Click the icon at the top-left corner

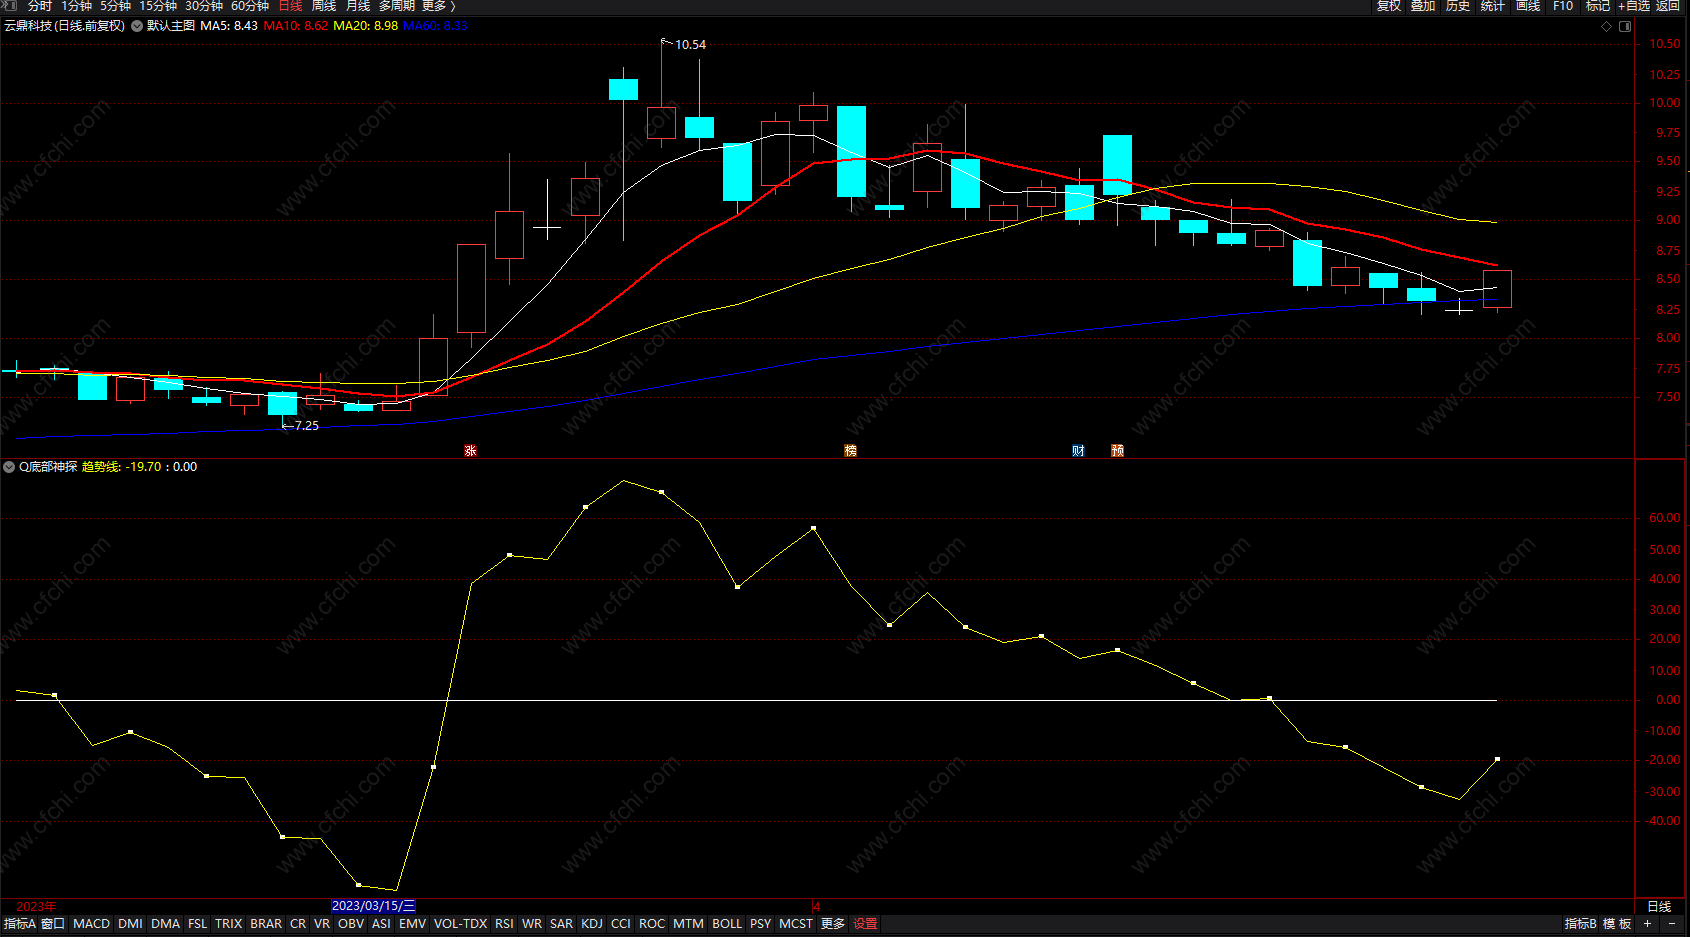coord(10,6)
